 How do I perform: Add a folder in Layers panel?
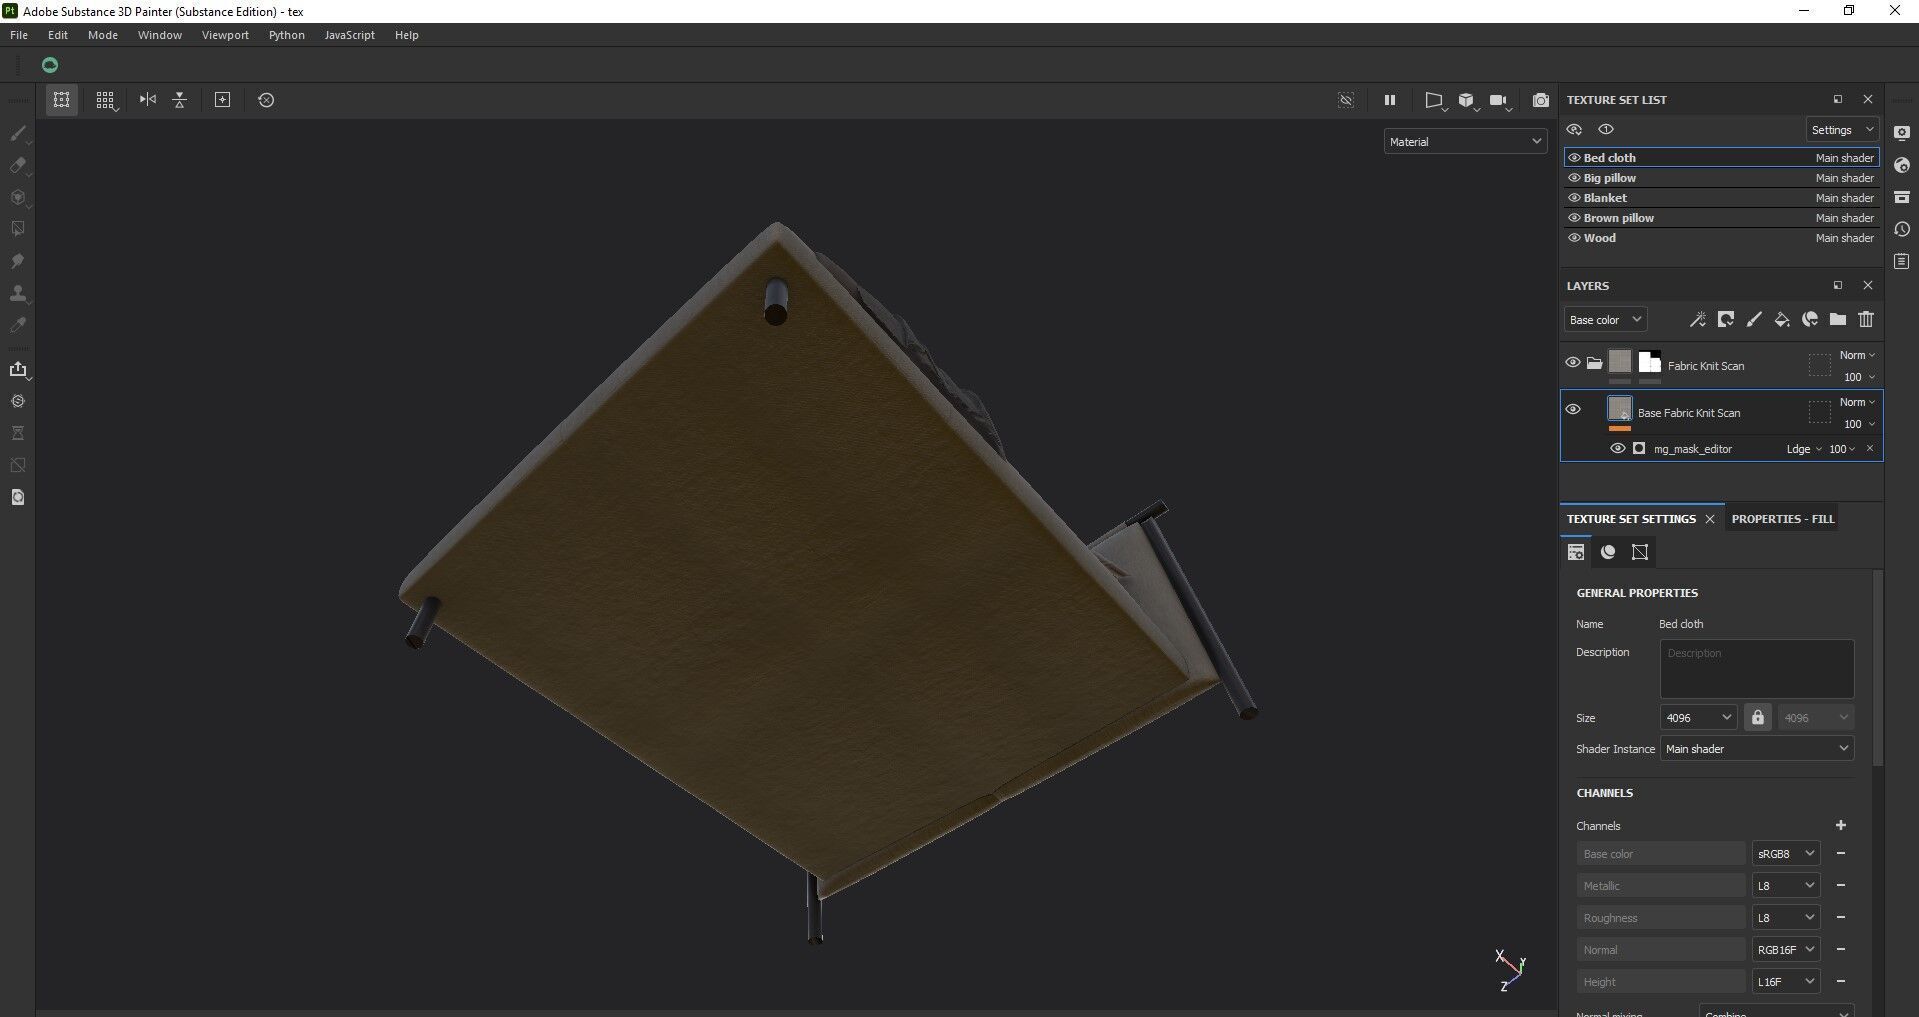tap(1837, 320)
